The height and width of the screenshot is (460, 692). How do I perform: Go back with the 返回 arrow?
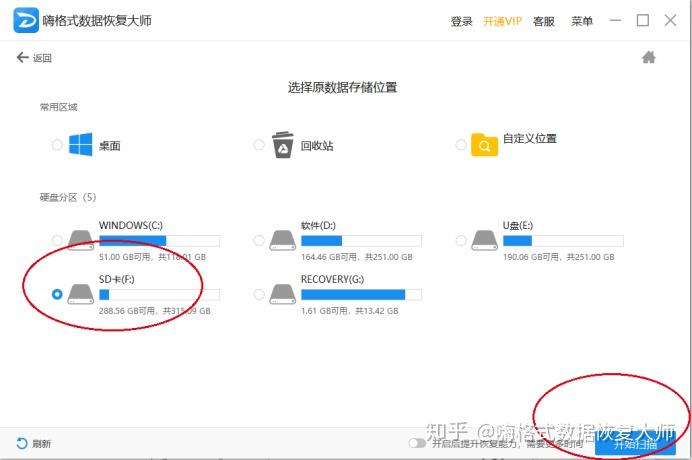(23, 57)
